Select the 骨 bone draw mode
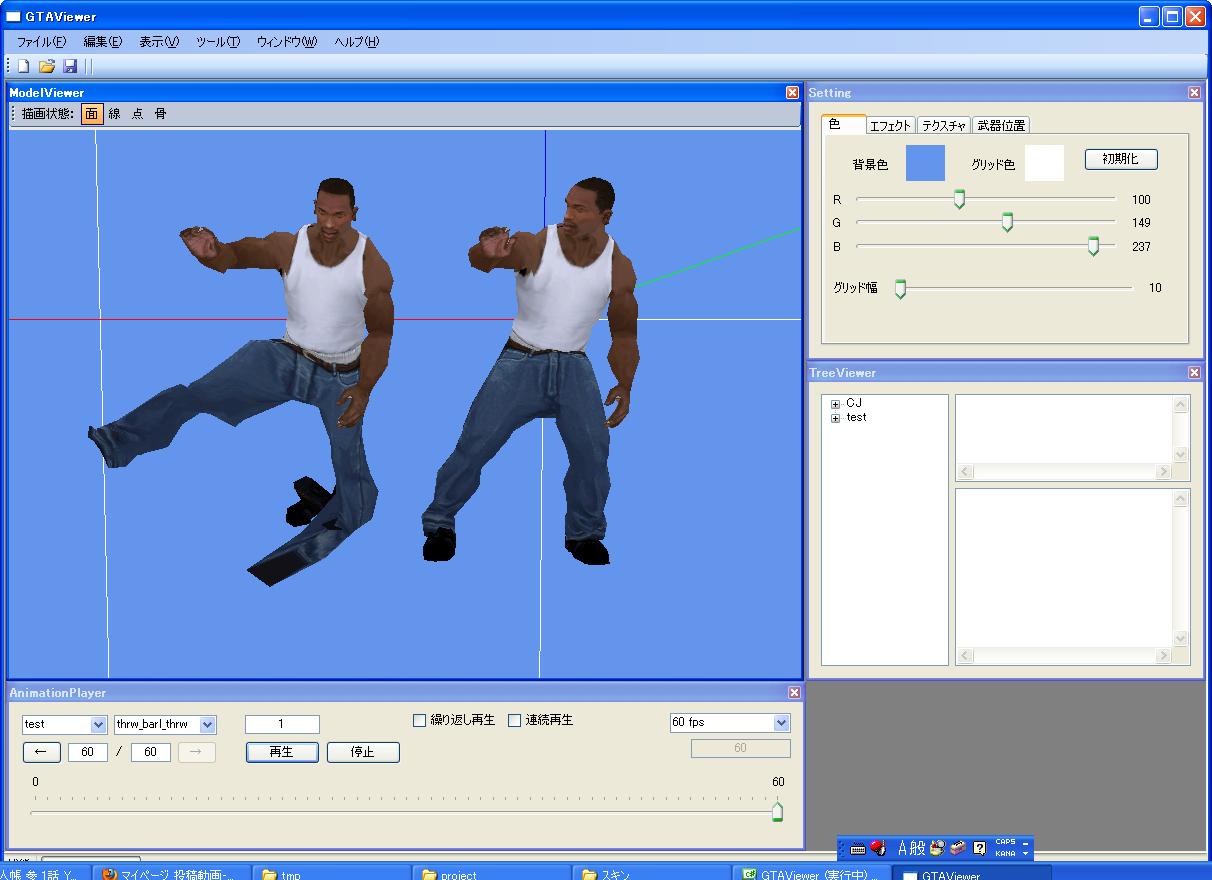1212x880 pixels. click(160, 114)
